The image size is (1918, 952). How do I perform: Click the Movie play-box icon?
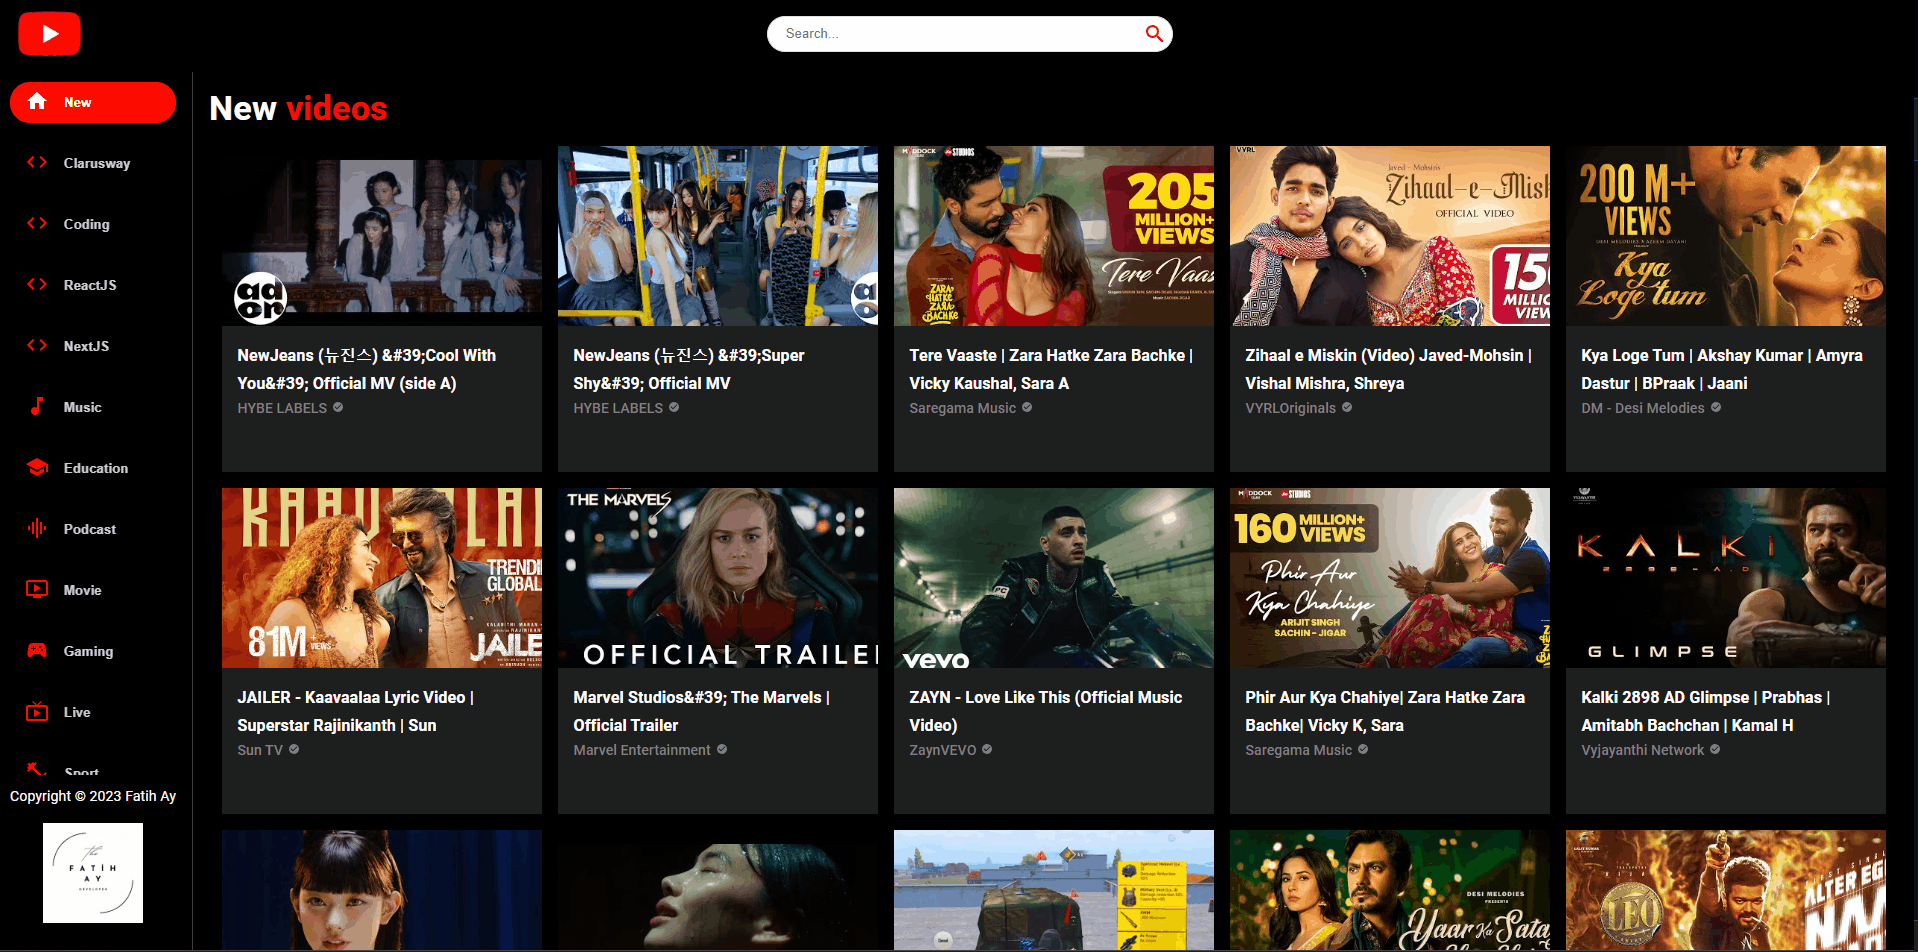(37, 590)
